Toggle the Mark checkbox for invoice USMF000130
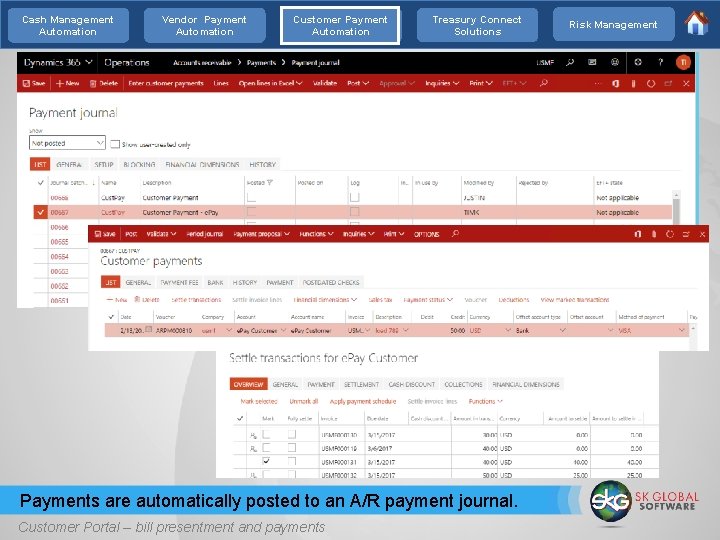Screen dimensions: 720x540 [266, 434]
